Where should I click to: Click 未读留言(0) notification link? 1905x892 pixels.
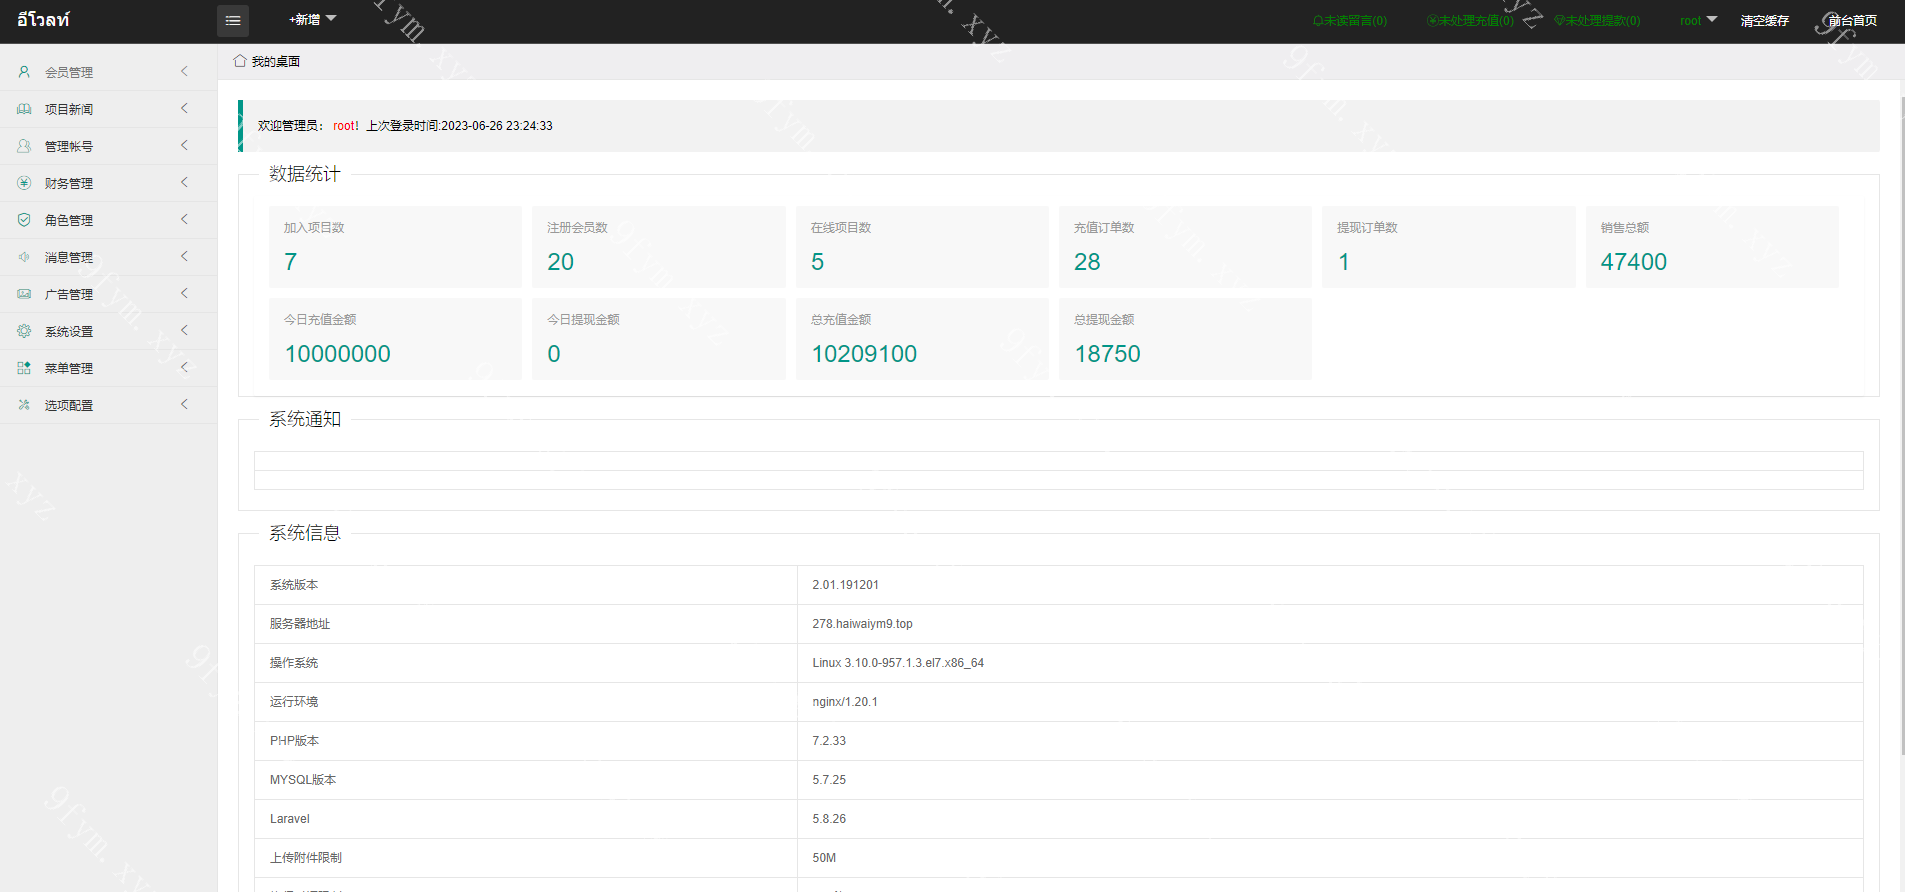pyautogui.click(x=1350, y=21)
